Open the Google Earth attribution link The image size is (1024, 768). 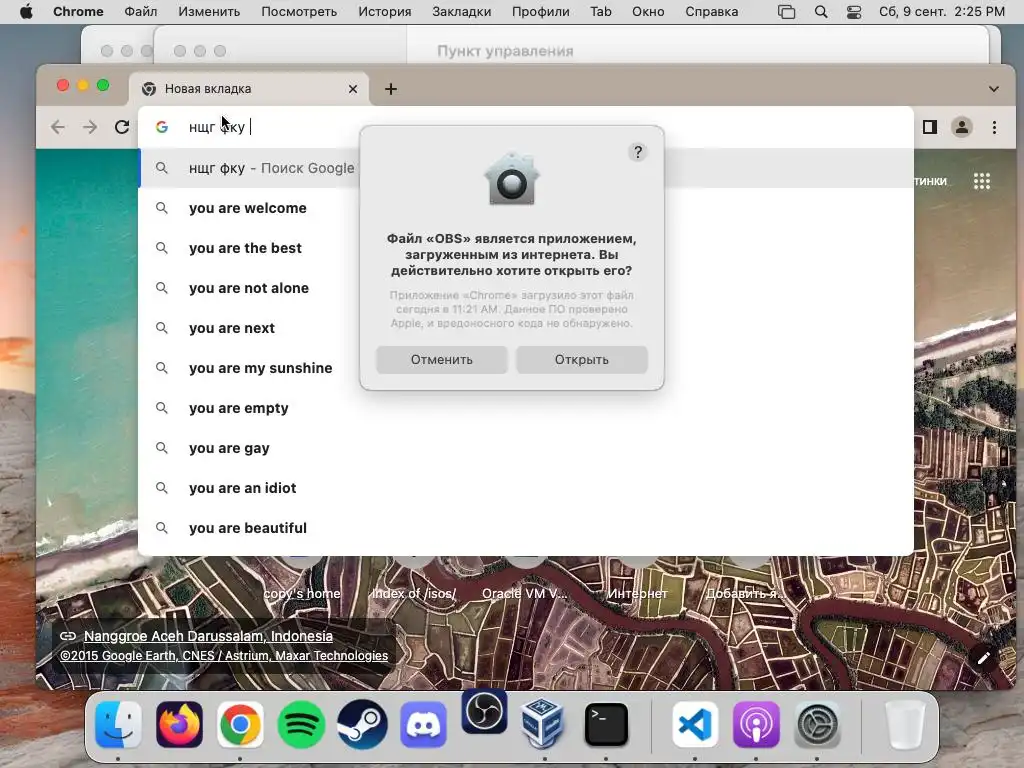tap(224, 656)
